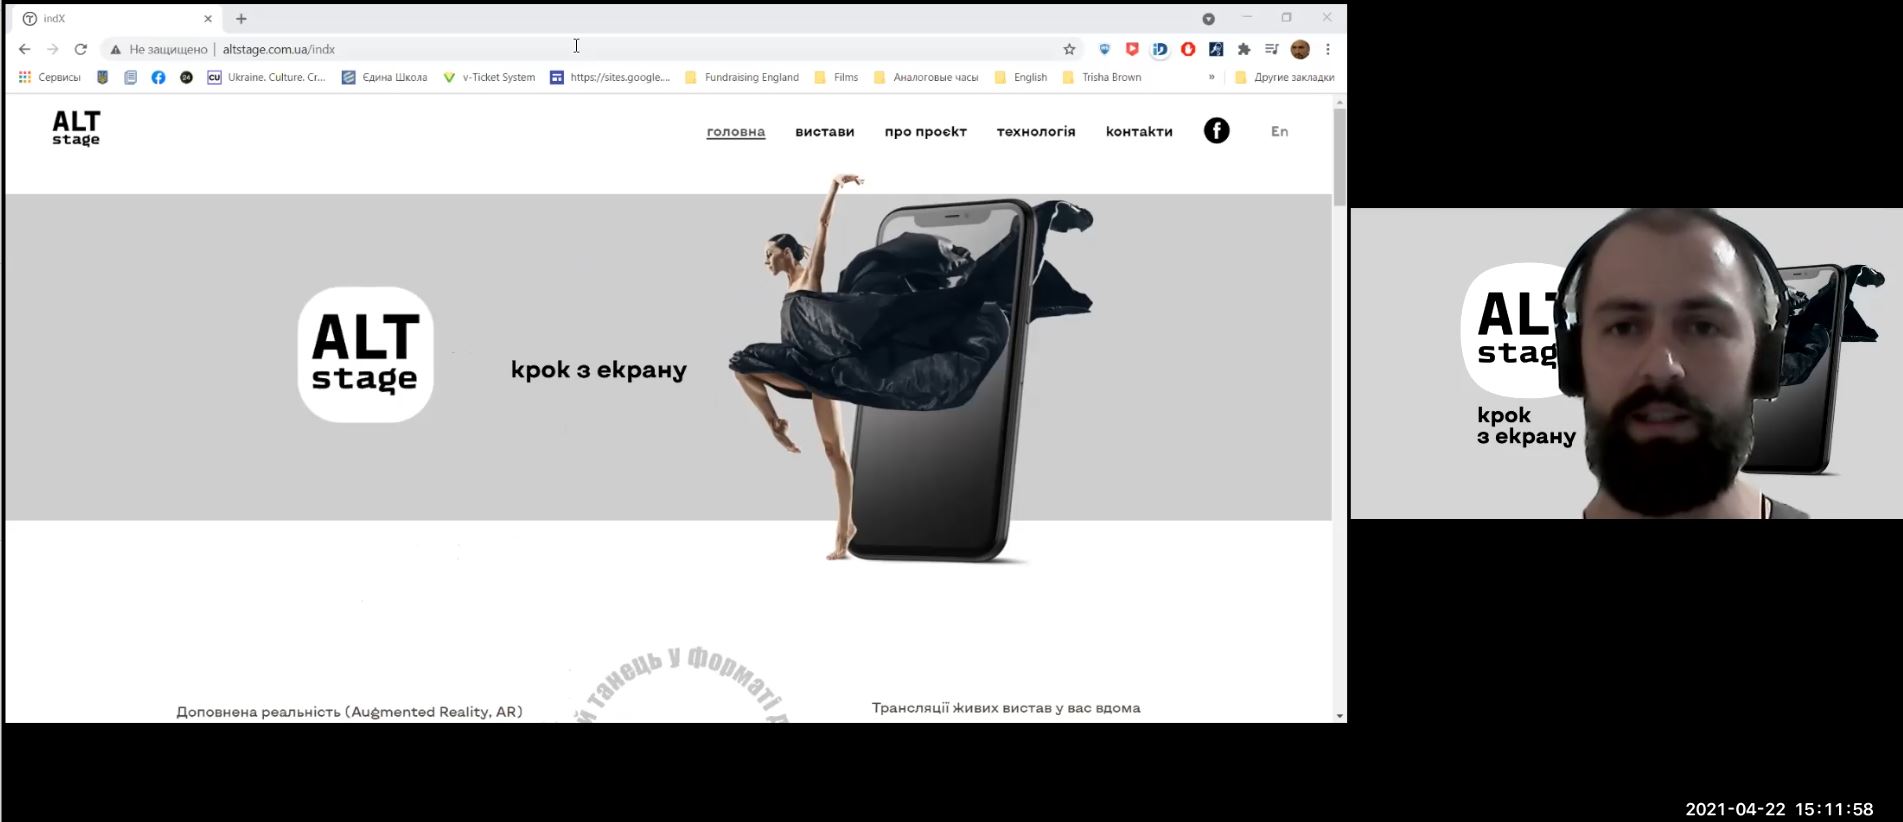Click the page's vertical scrollbar thumb
The image size is (1903, 822).
coord(1339,157)
